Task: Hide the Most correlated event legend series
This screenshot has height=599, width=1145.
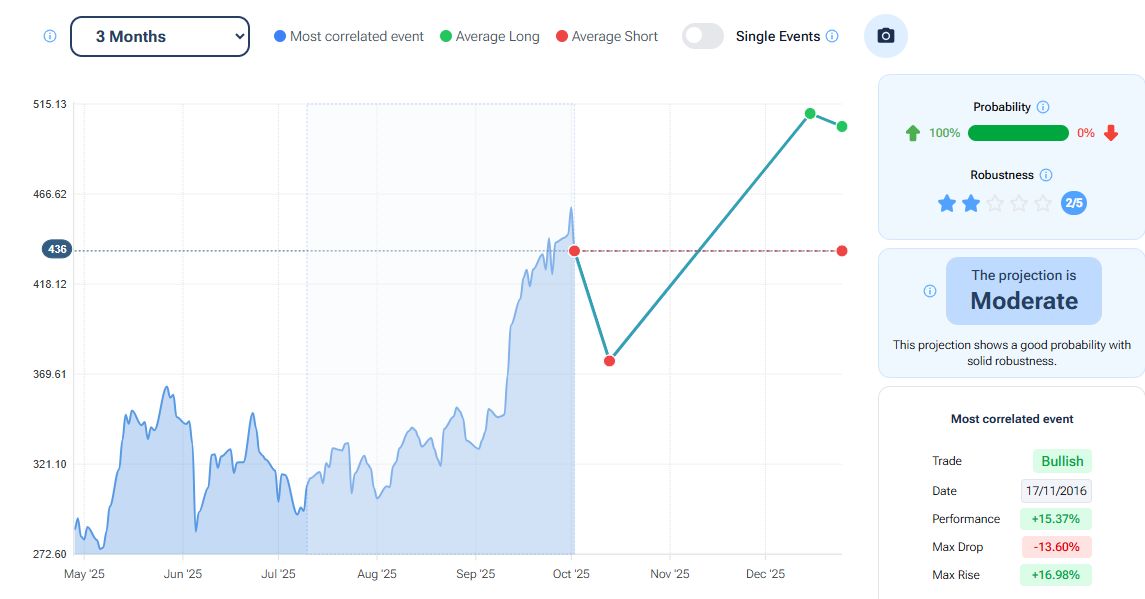Action: coord(349,36)
